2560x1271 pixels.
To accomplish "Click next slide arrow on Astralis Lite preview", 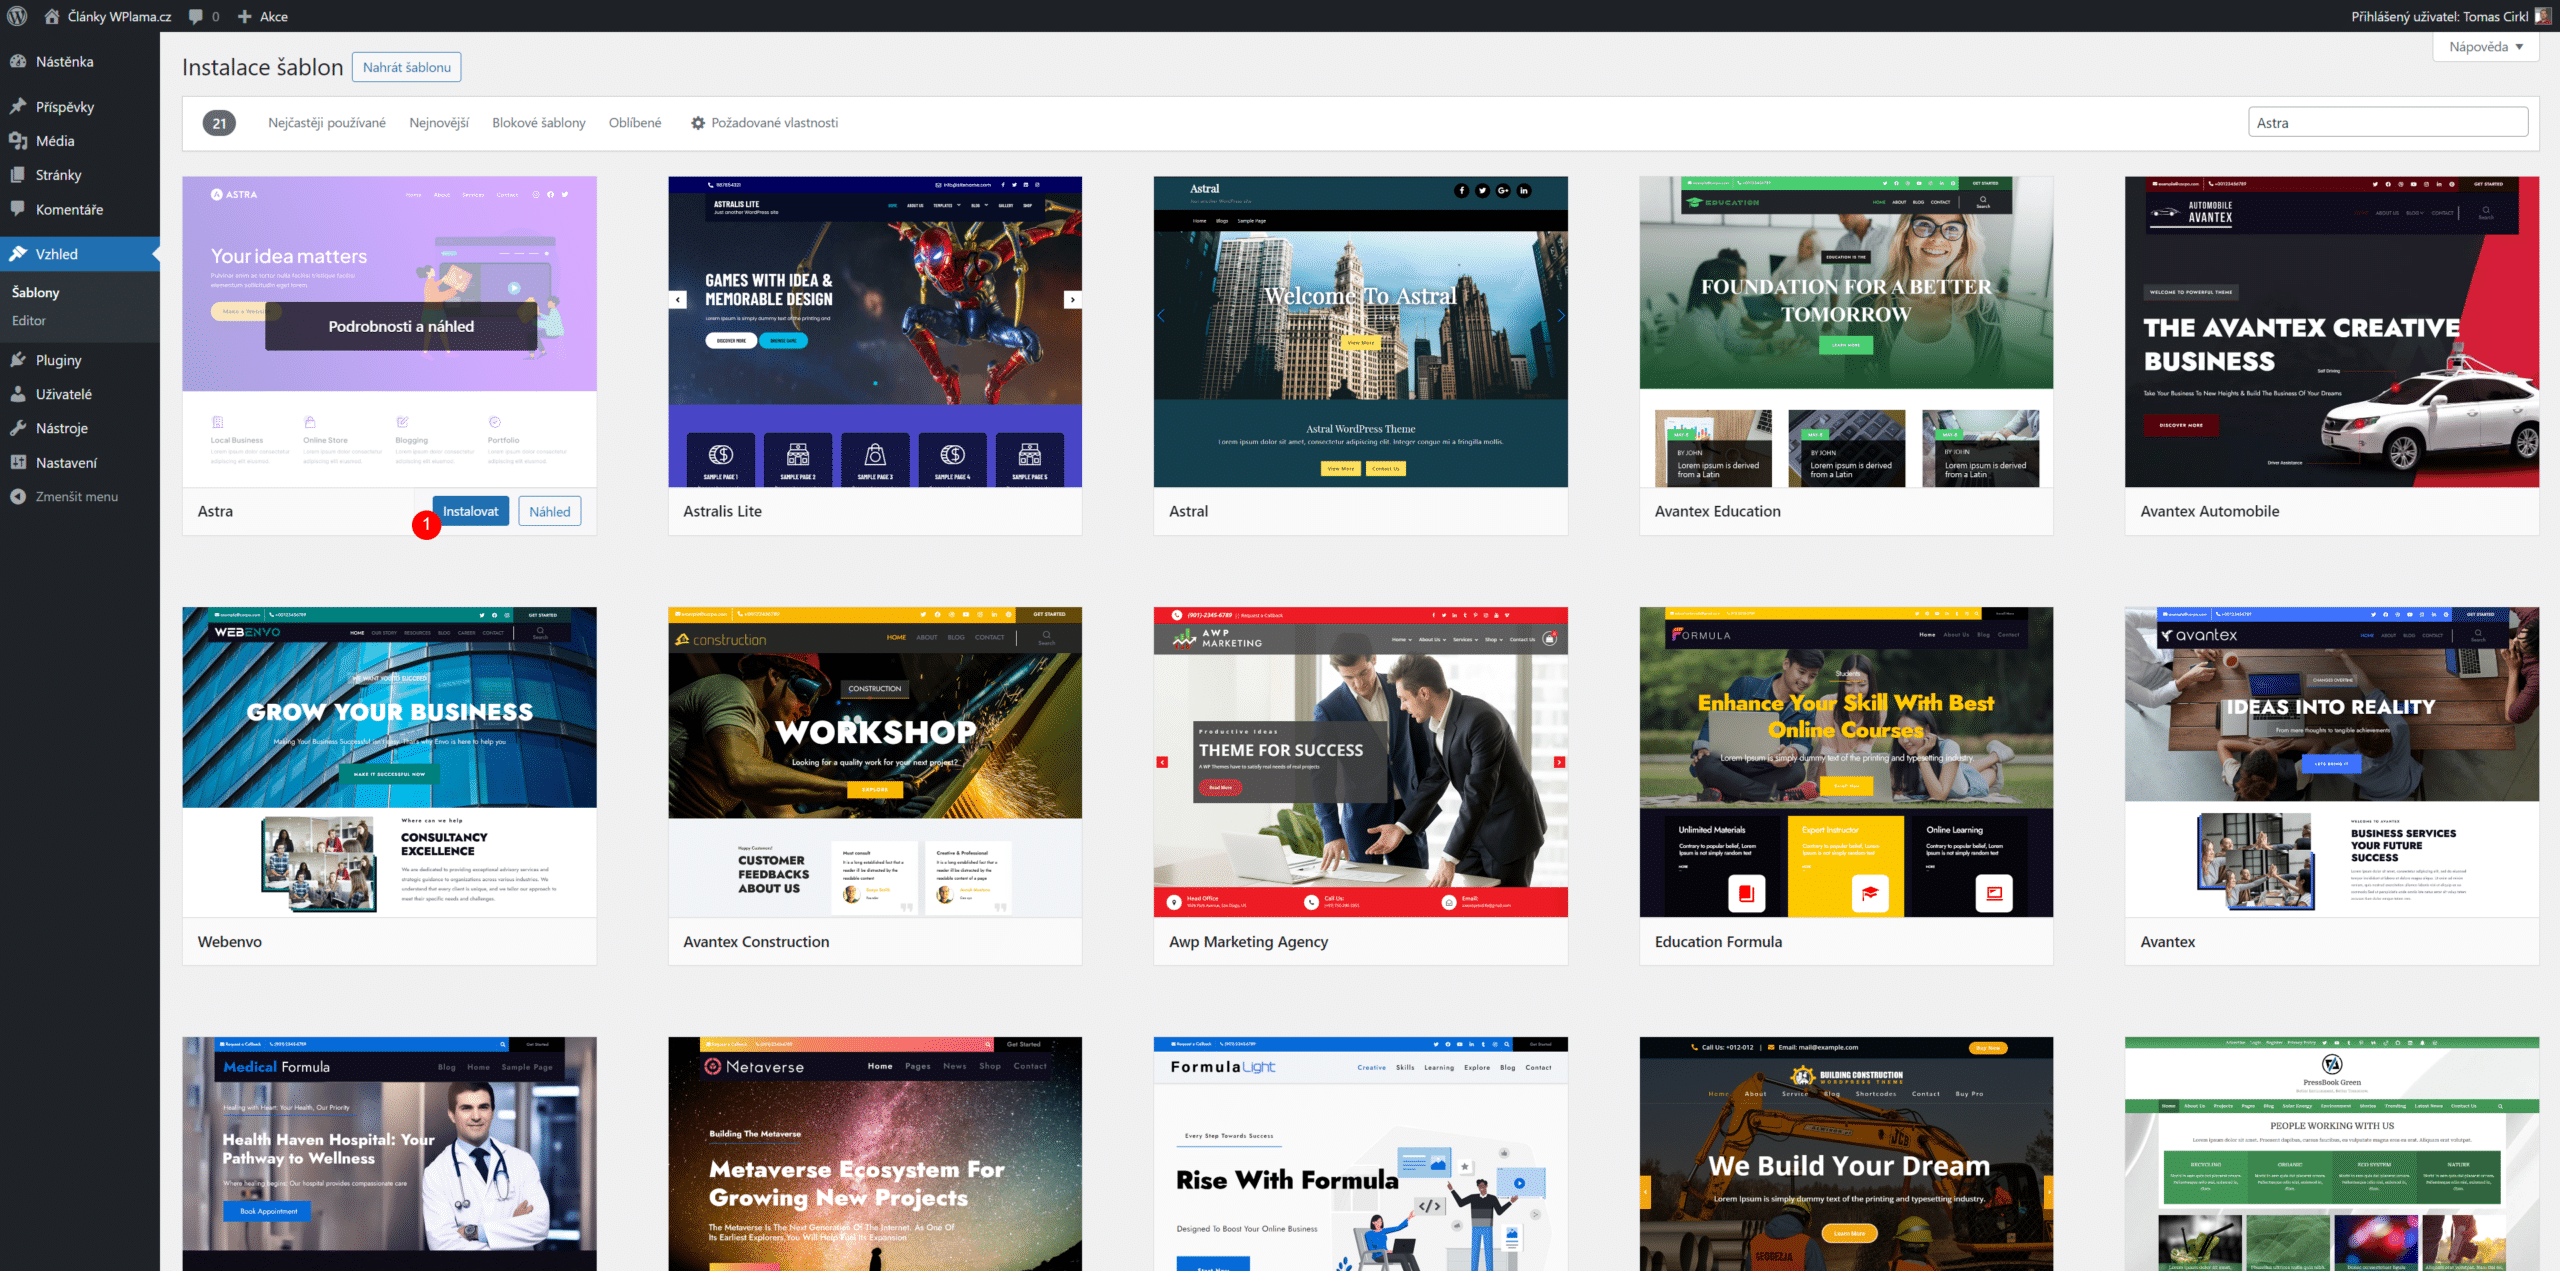I will pos(1072,299).
